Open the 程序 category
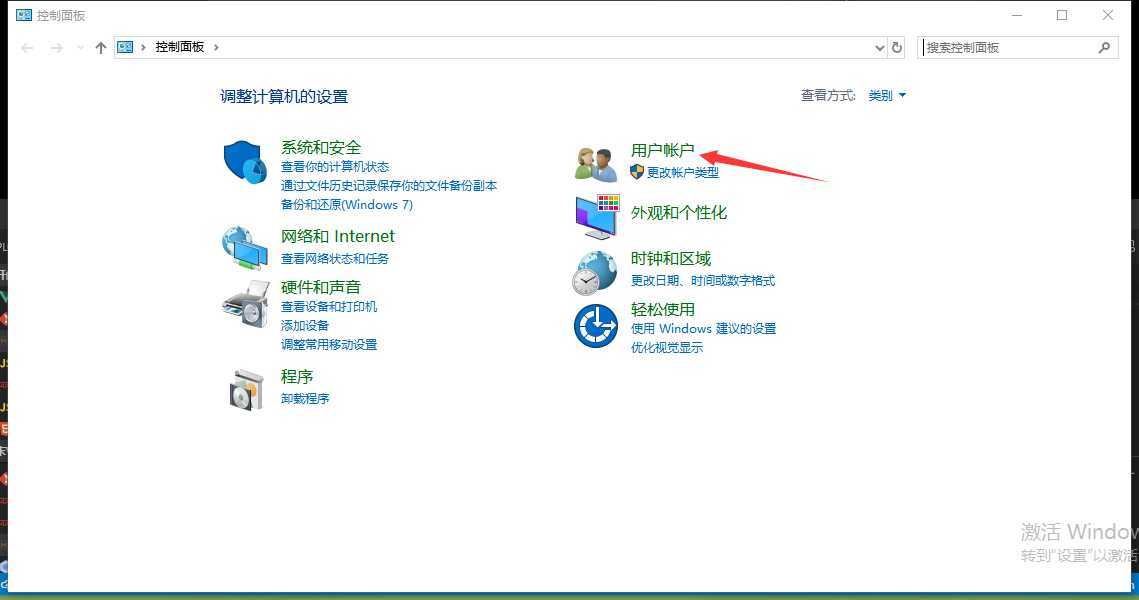 (x=296, y=376)
